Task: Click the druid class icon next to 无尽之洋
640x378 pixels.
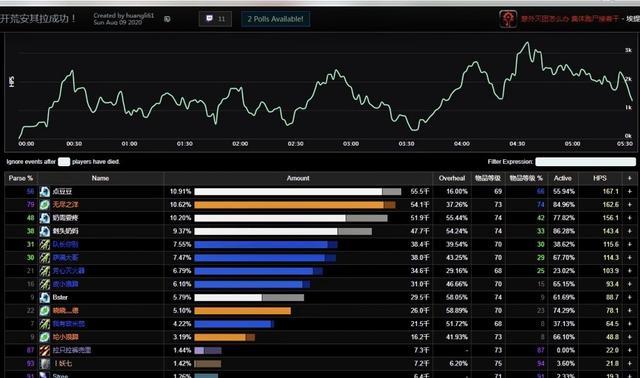Action: [x=44, y=205]
